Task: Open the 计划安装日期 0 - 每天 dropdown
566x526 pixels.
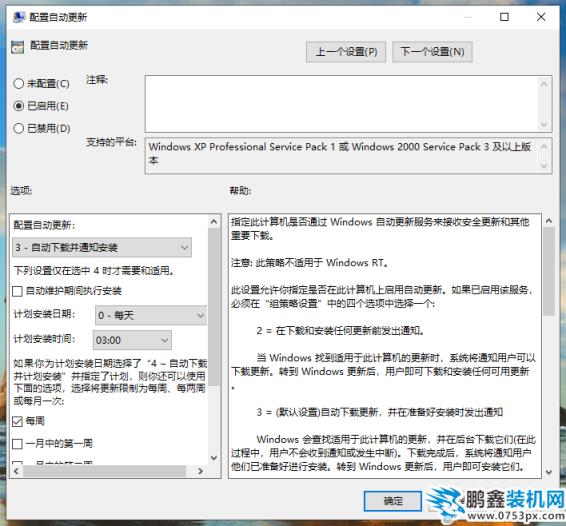Action: (x=151, y=315)
